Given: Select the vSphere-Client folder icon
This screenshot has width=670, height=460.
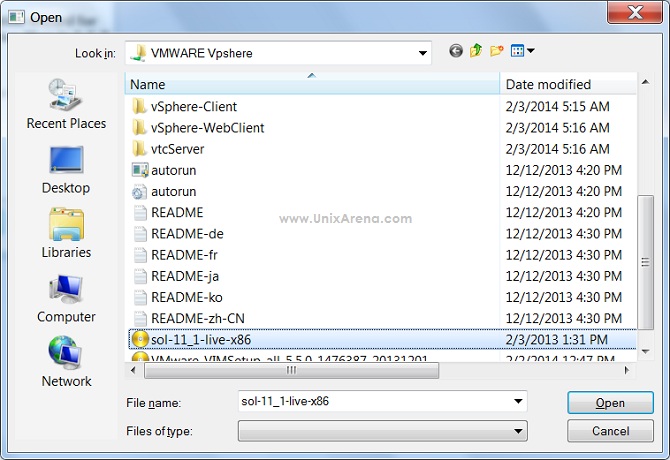Looking at the screenshot, I should point(139,106).
